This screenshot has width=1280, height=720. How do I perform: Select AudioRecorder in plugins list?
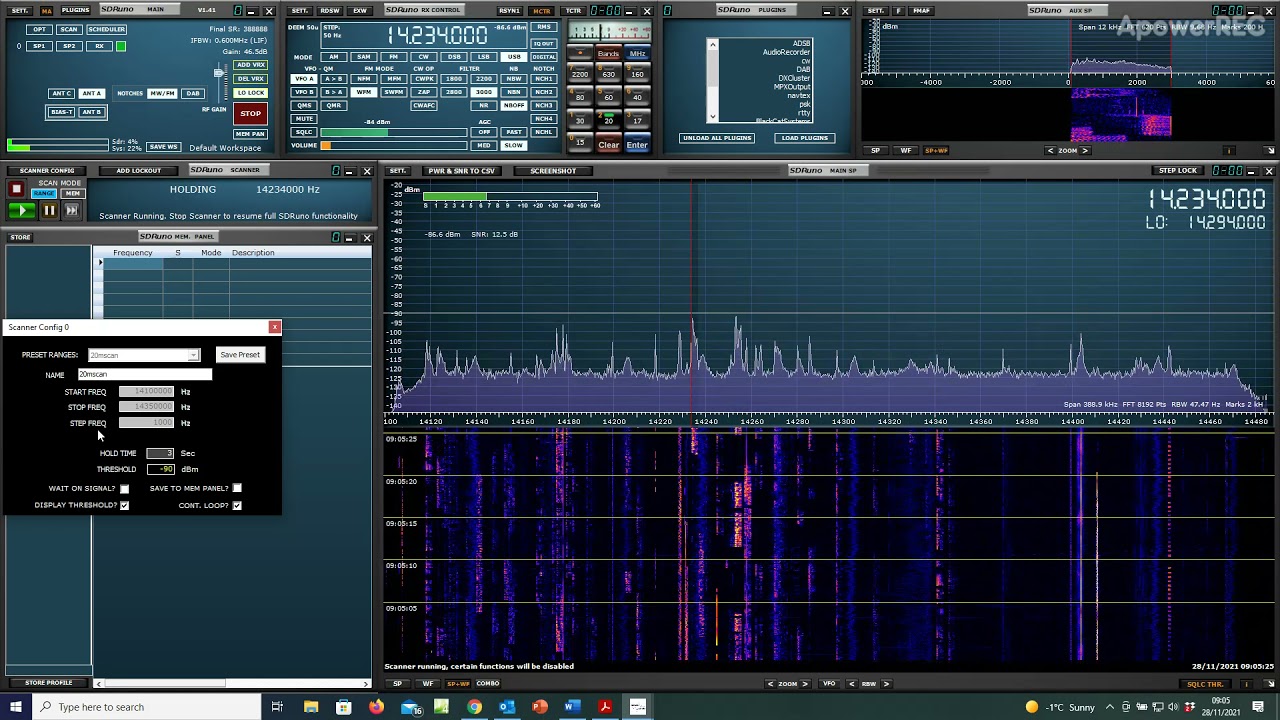[786, 53]
